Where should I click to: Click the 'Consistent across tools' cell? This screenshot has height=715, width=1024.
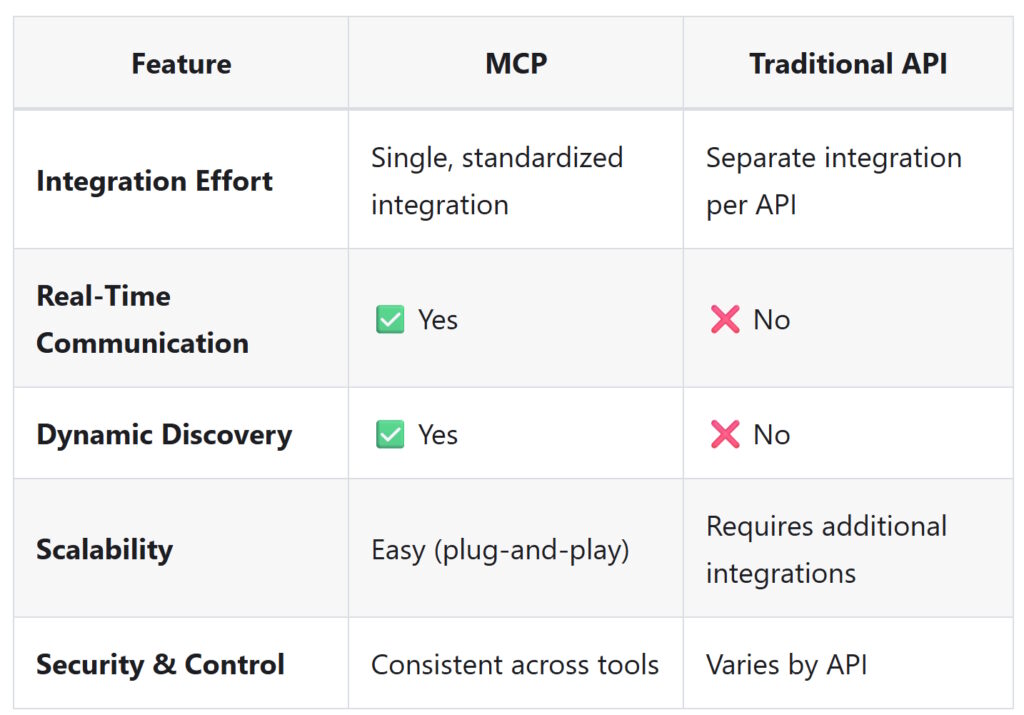pos(515,665)
